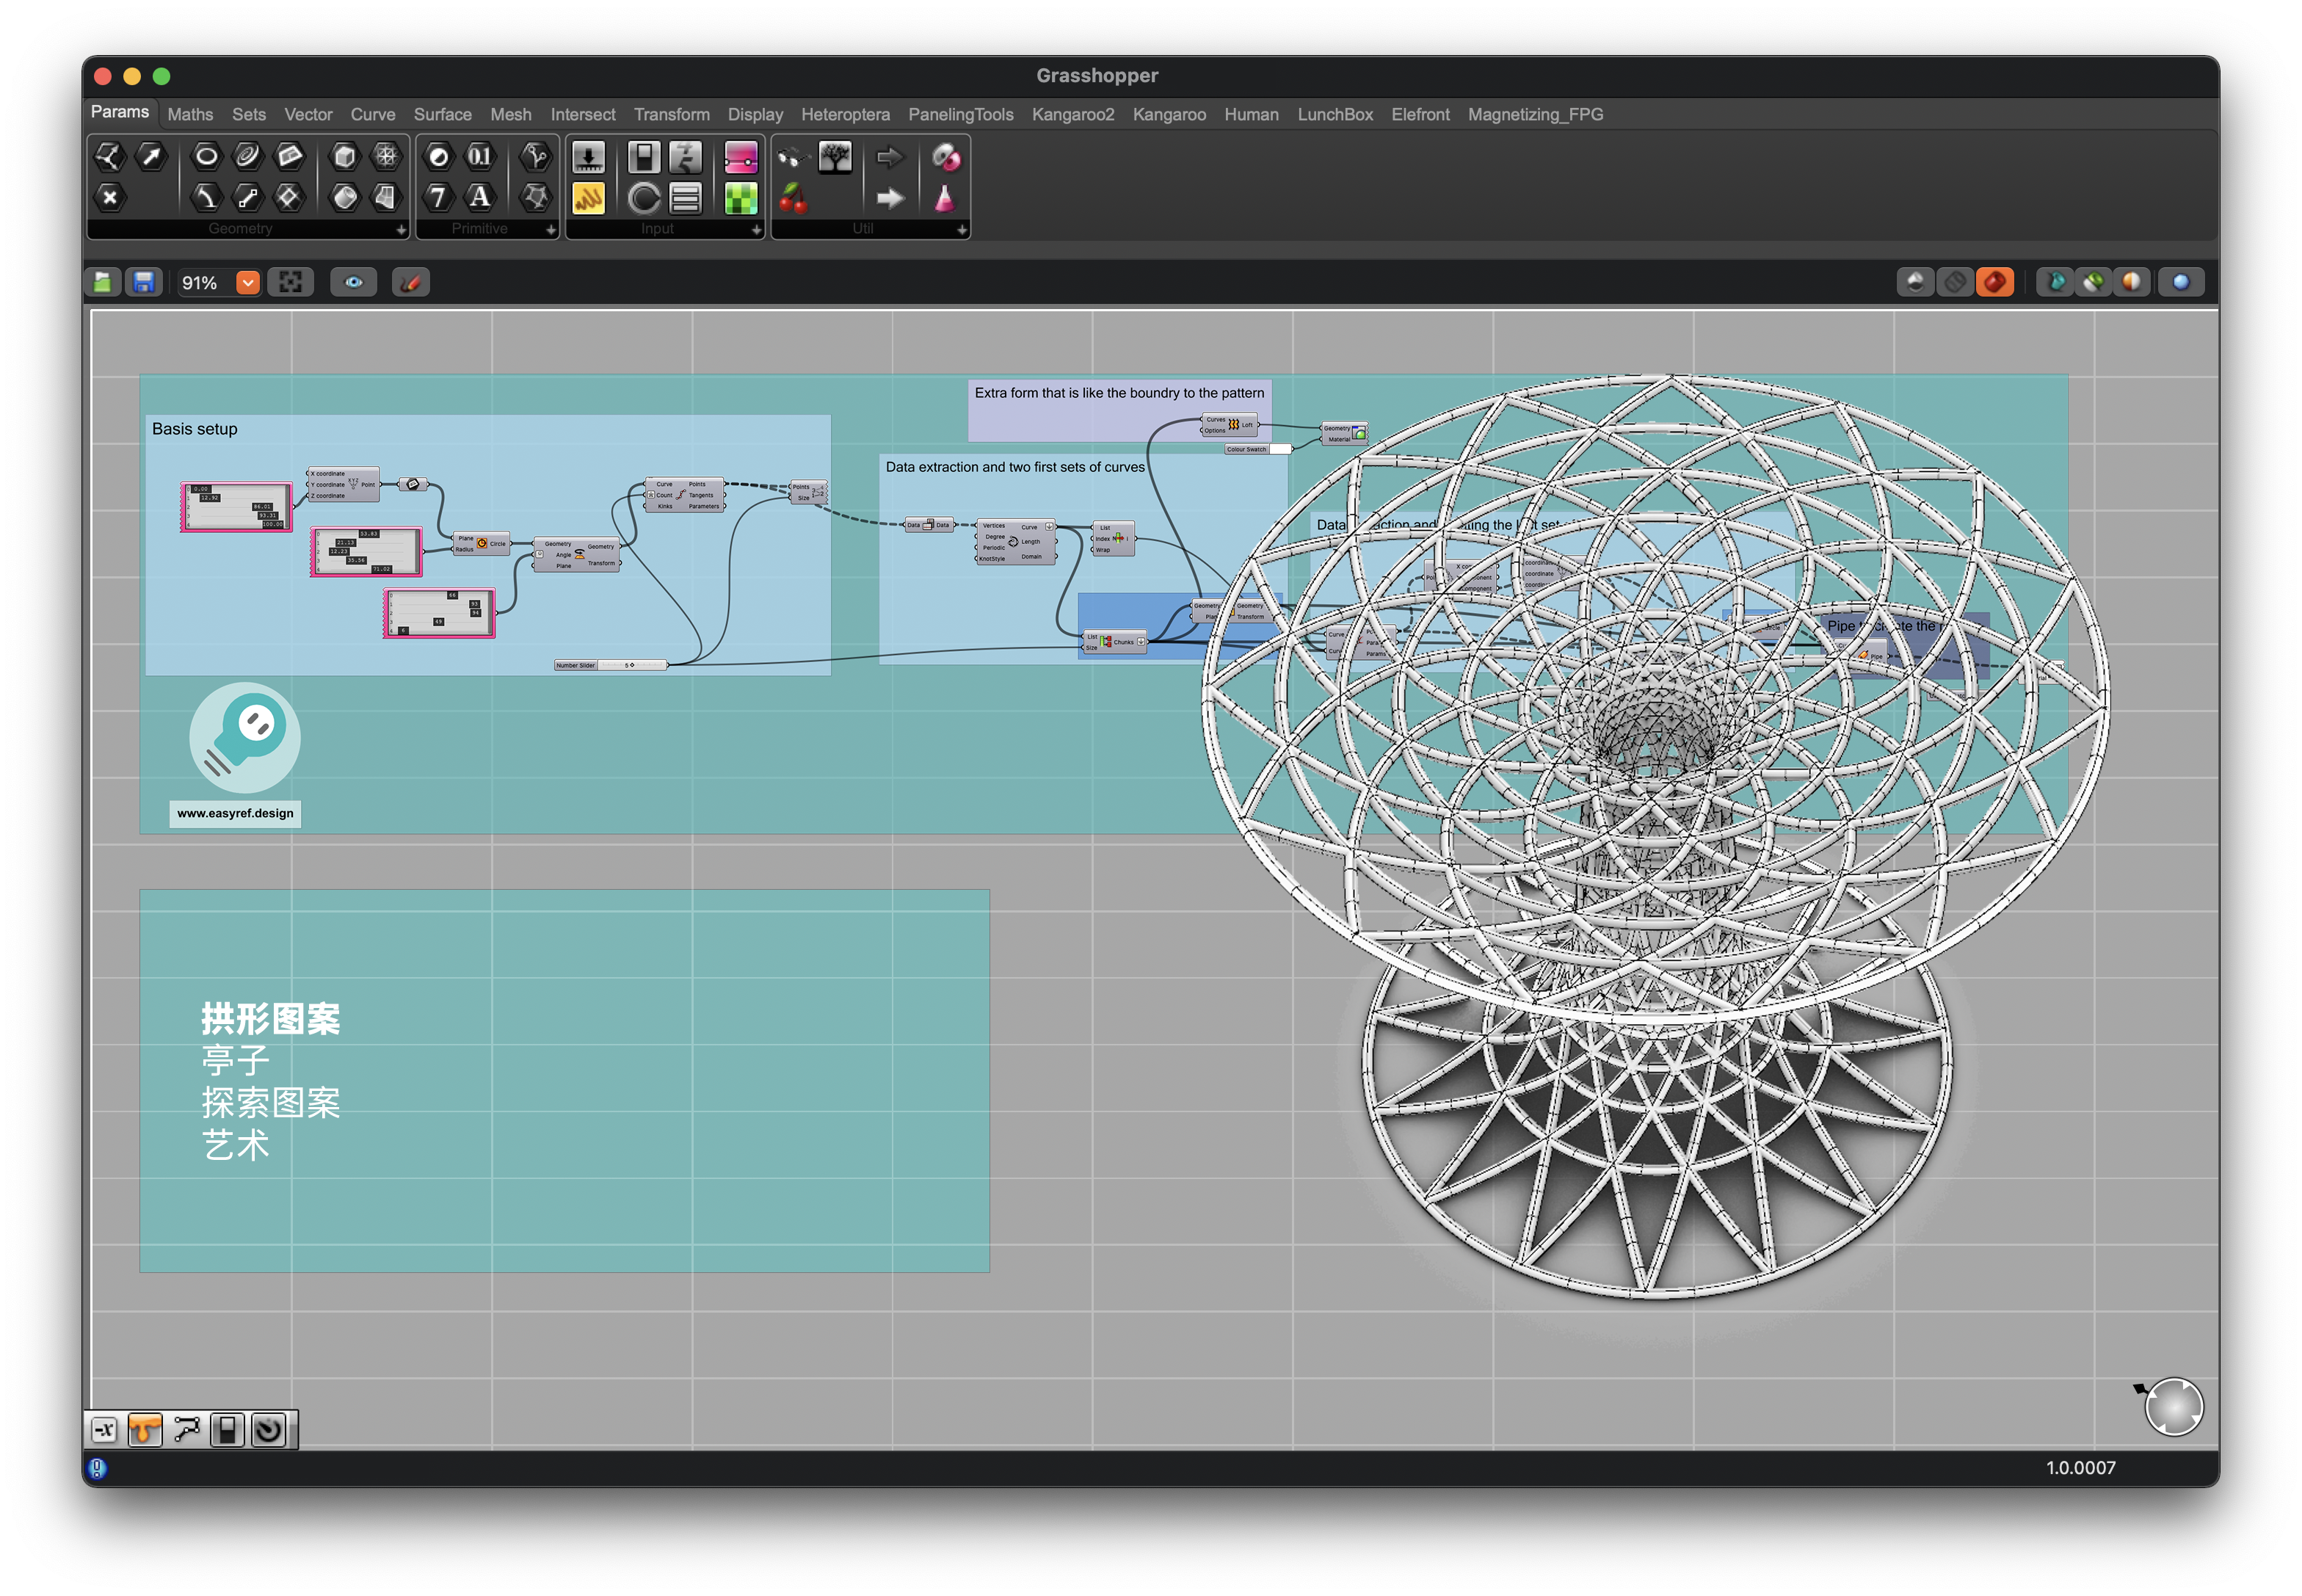Add a Number Slider component
The image size is (2302, 1596).
click(588, 156)
